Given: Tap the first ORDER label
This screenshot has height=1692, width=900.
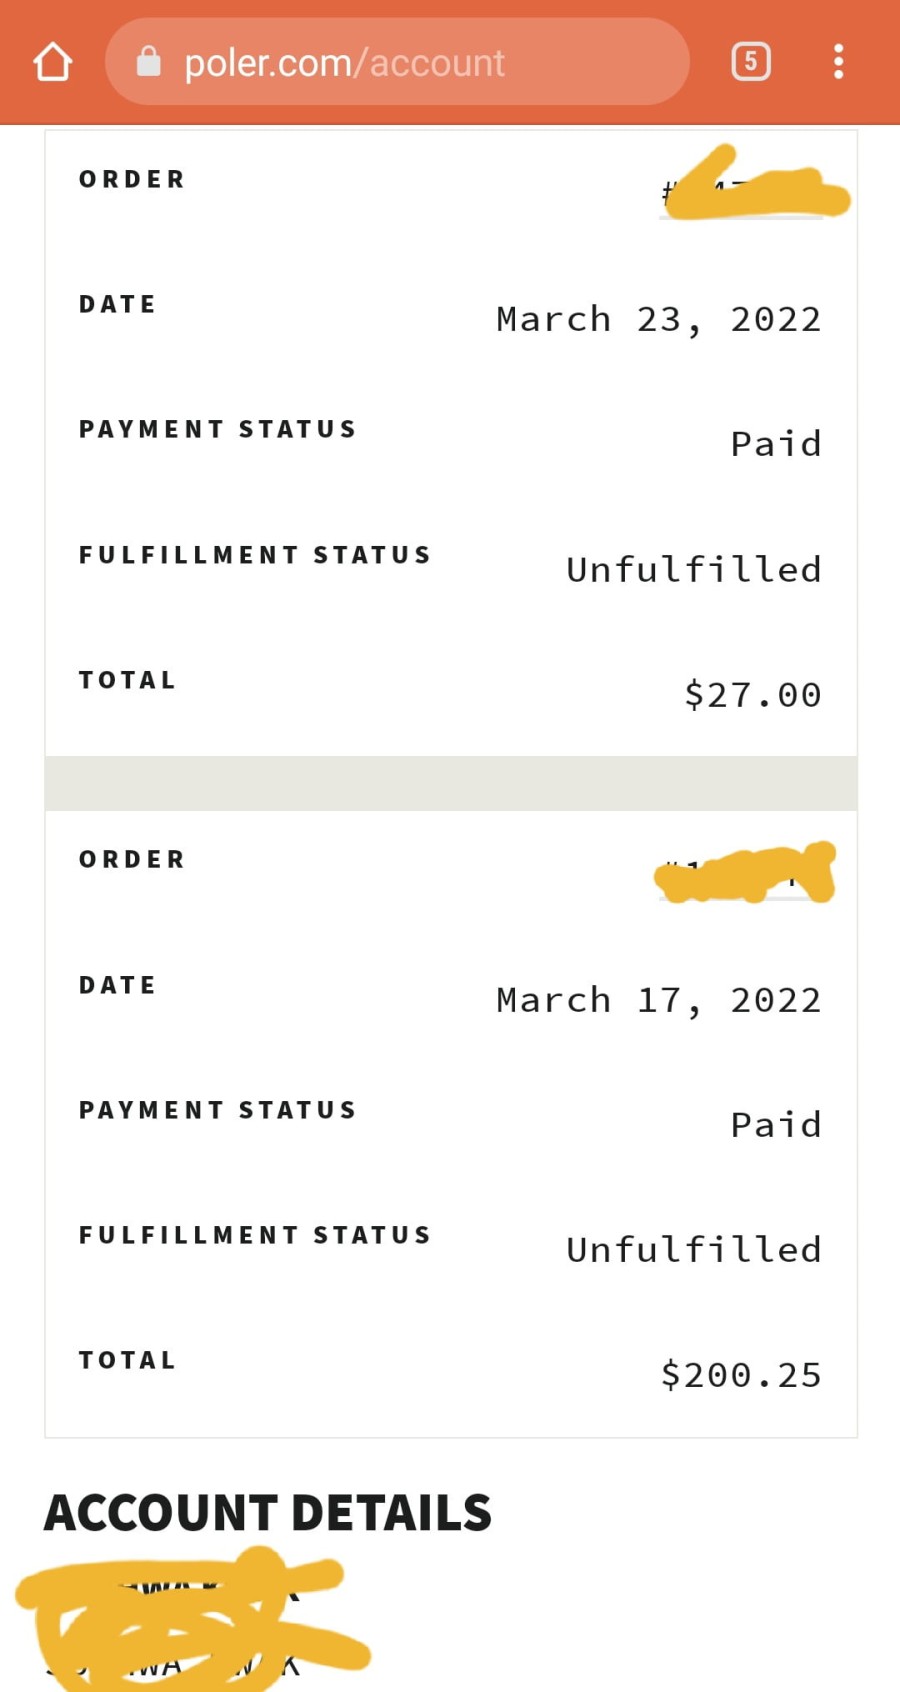Looking at the screenshot, I should coord(132,179).
